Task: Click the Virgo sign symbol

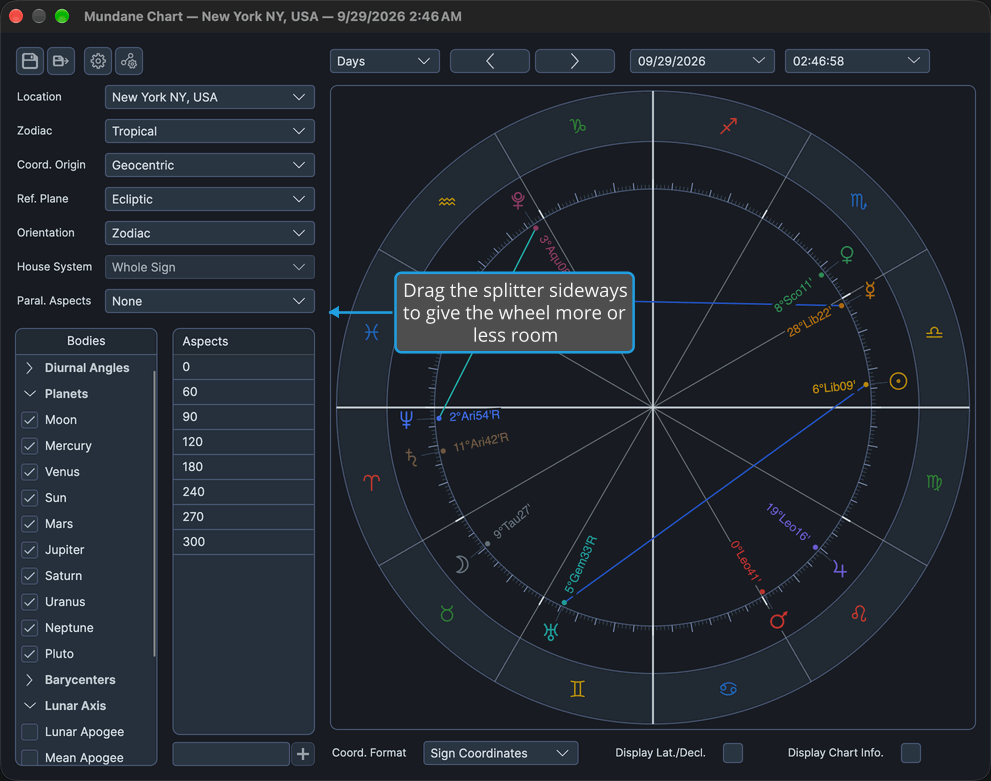Action: point(934,483)
